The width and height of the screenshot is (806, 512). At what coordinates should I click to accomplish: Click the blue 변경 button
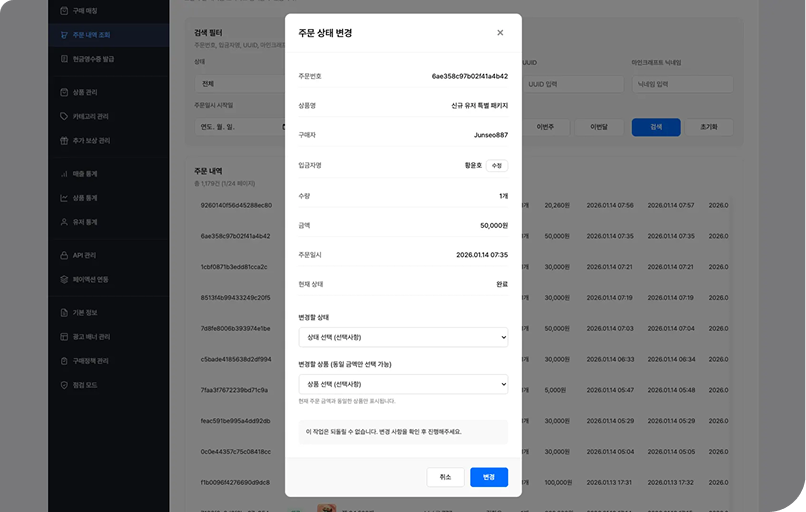(x=489, y=477)
